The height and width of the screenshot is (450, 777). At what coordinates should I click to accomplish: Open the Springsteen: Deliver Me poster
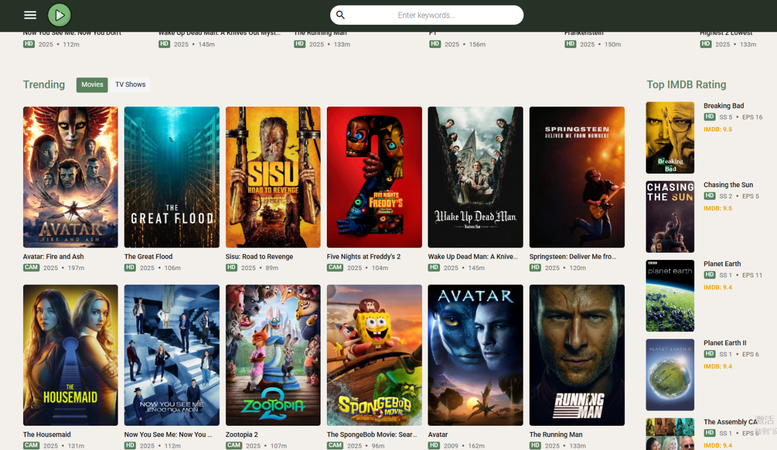(577, 177)
